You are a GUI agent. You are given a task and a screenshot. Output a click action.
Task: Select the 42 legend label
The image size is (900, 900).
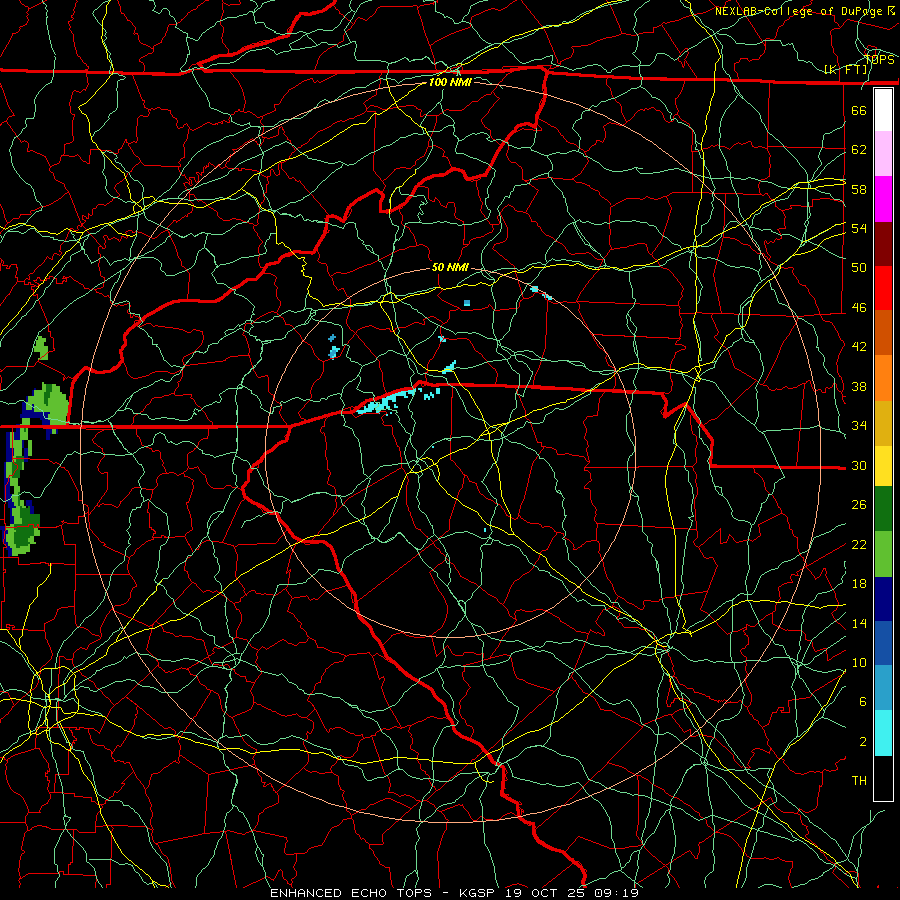tap(859, 347)
